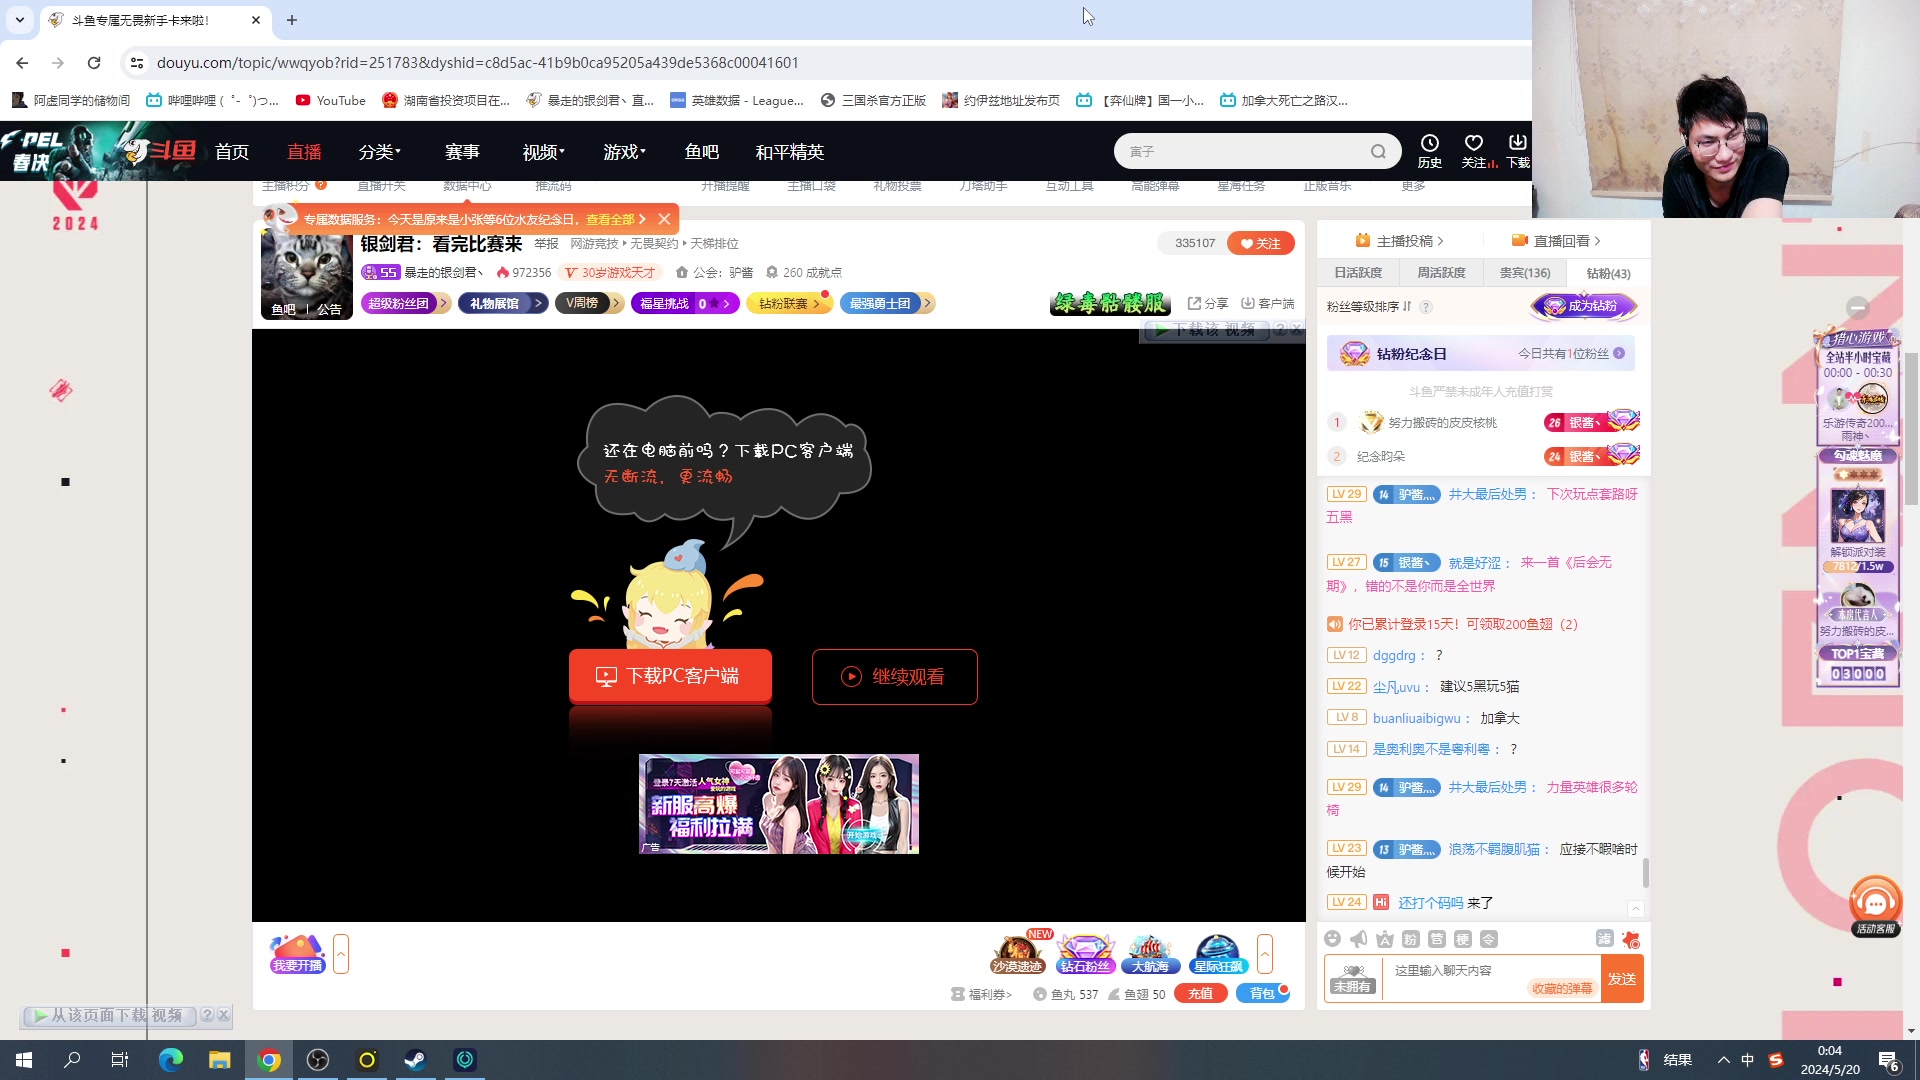Open the 星际狂飙 gift icon
The image size is (1920, 1080).
point(1217,953)
